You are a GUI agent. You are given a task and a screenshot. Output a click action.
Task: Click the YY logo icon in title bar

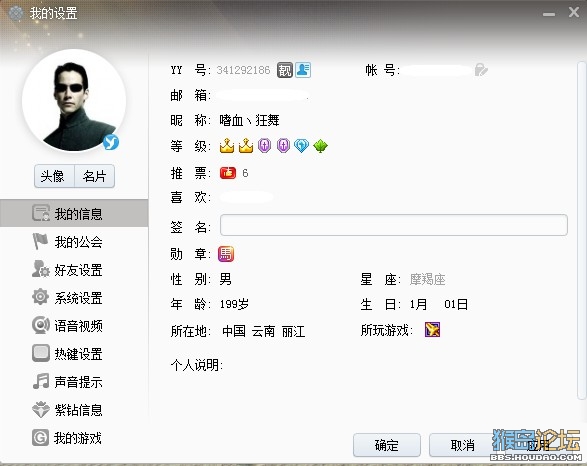click(x=16, y=13)
